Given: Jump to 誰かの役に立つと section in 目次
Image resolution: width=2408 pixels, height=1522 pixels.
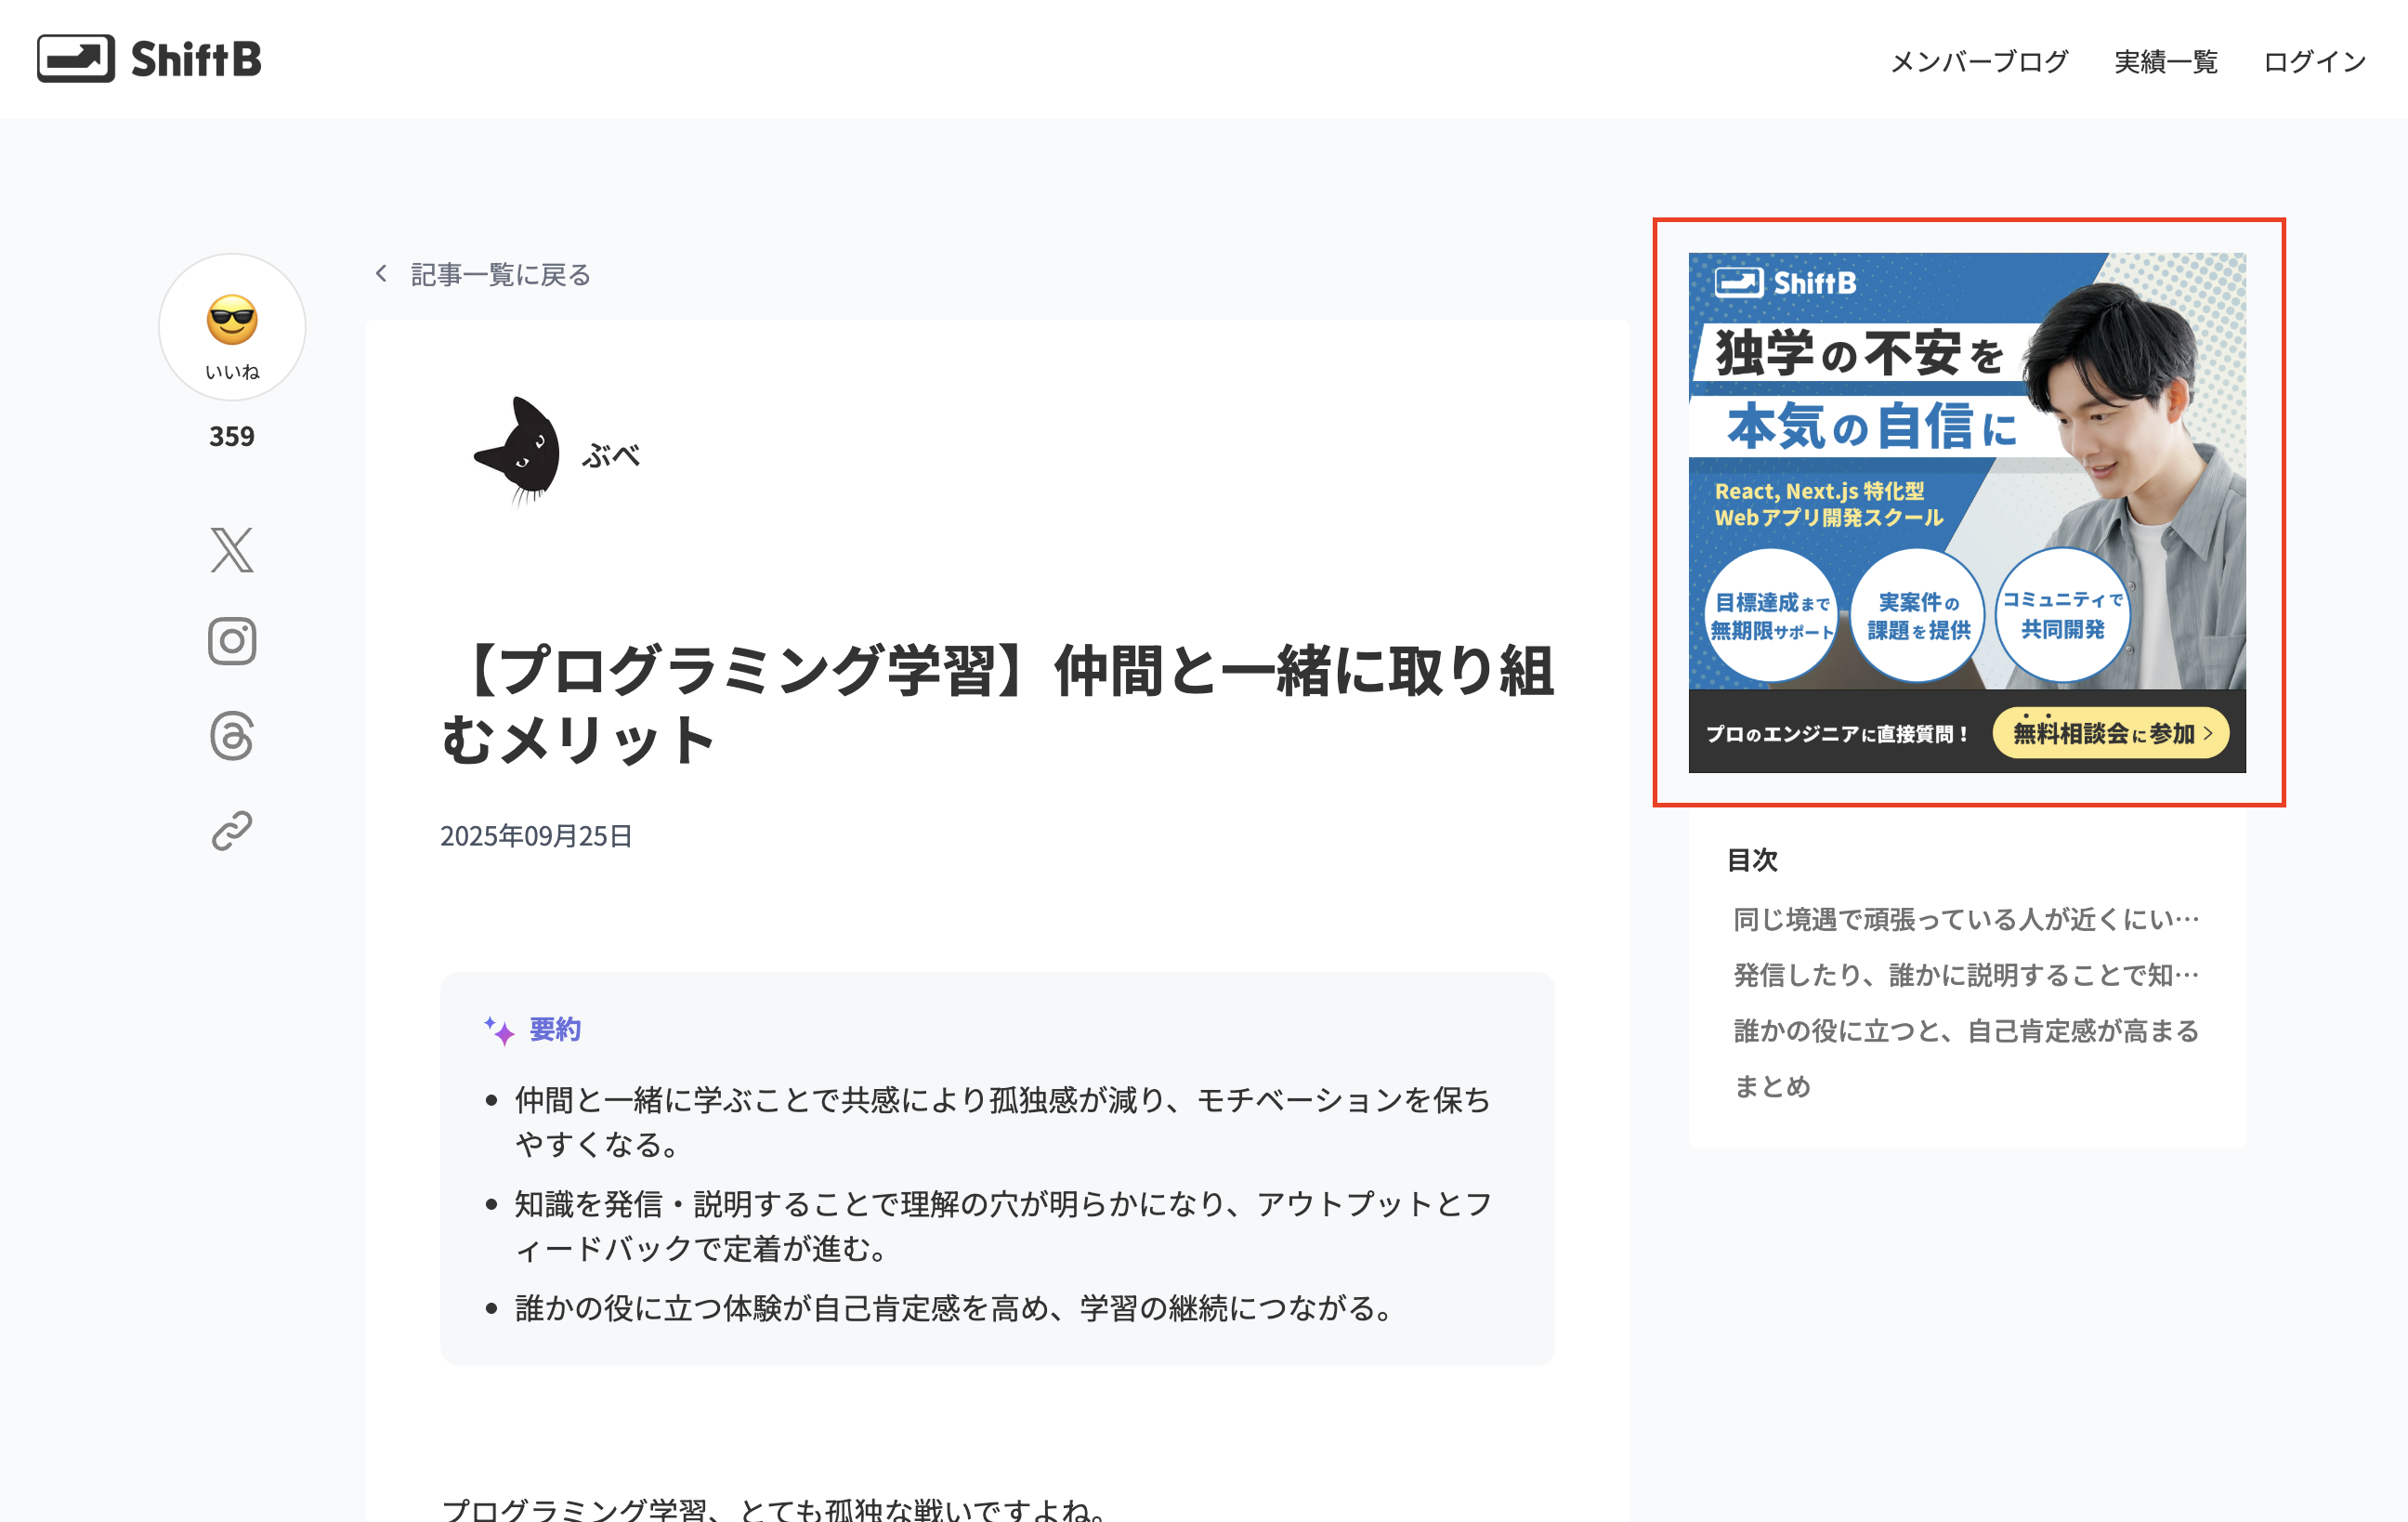Looking at the screenshot, I should tap(1965, 1031).
